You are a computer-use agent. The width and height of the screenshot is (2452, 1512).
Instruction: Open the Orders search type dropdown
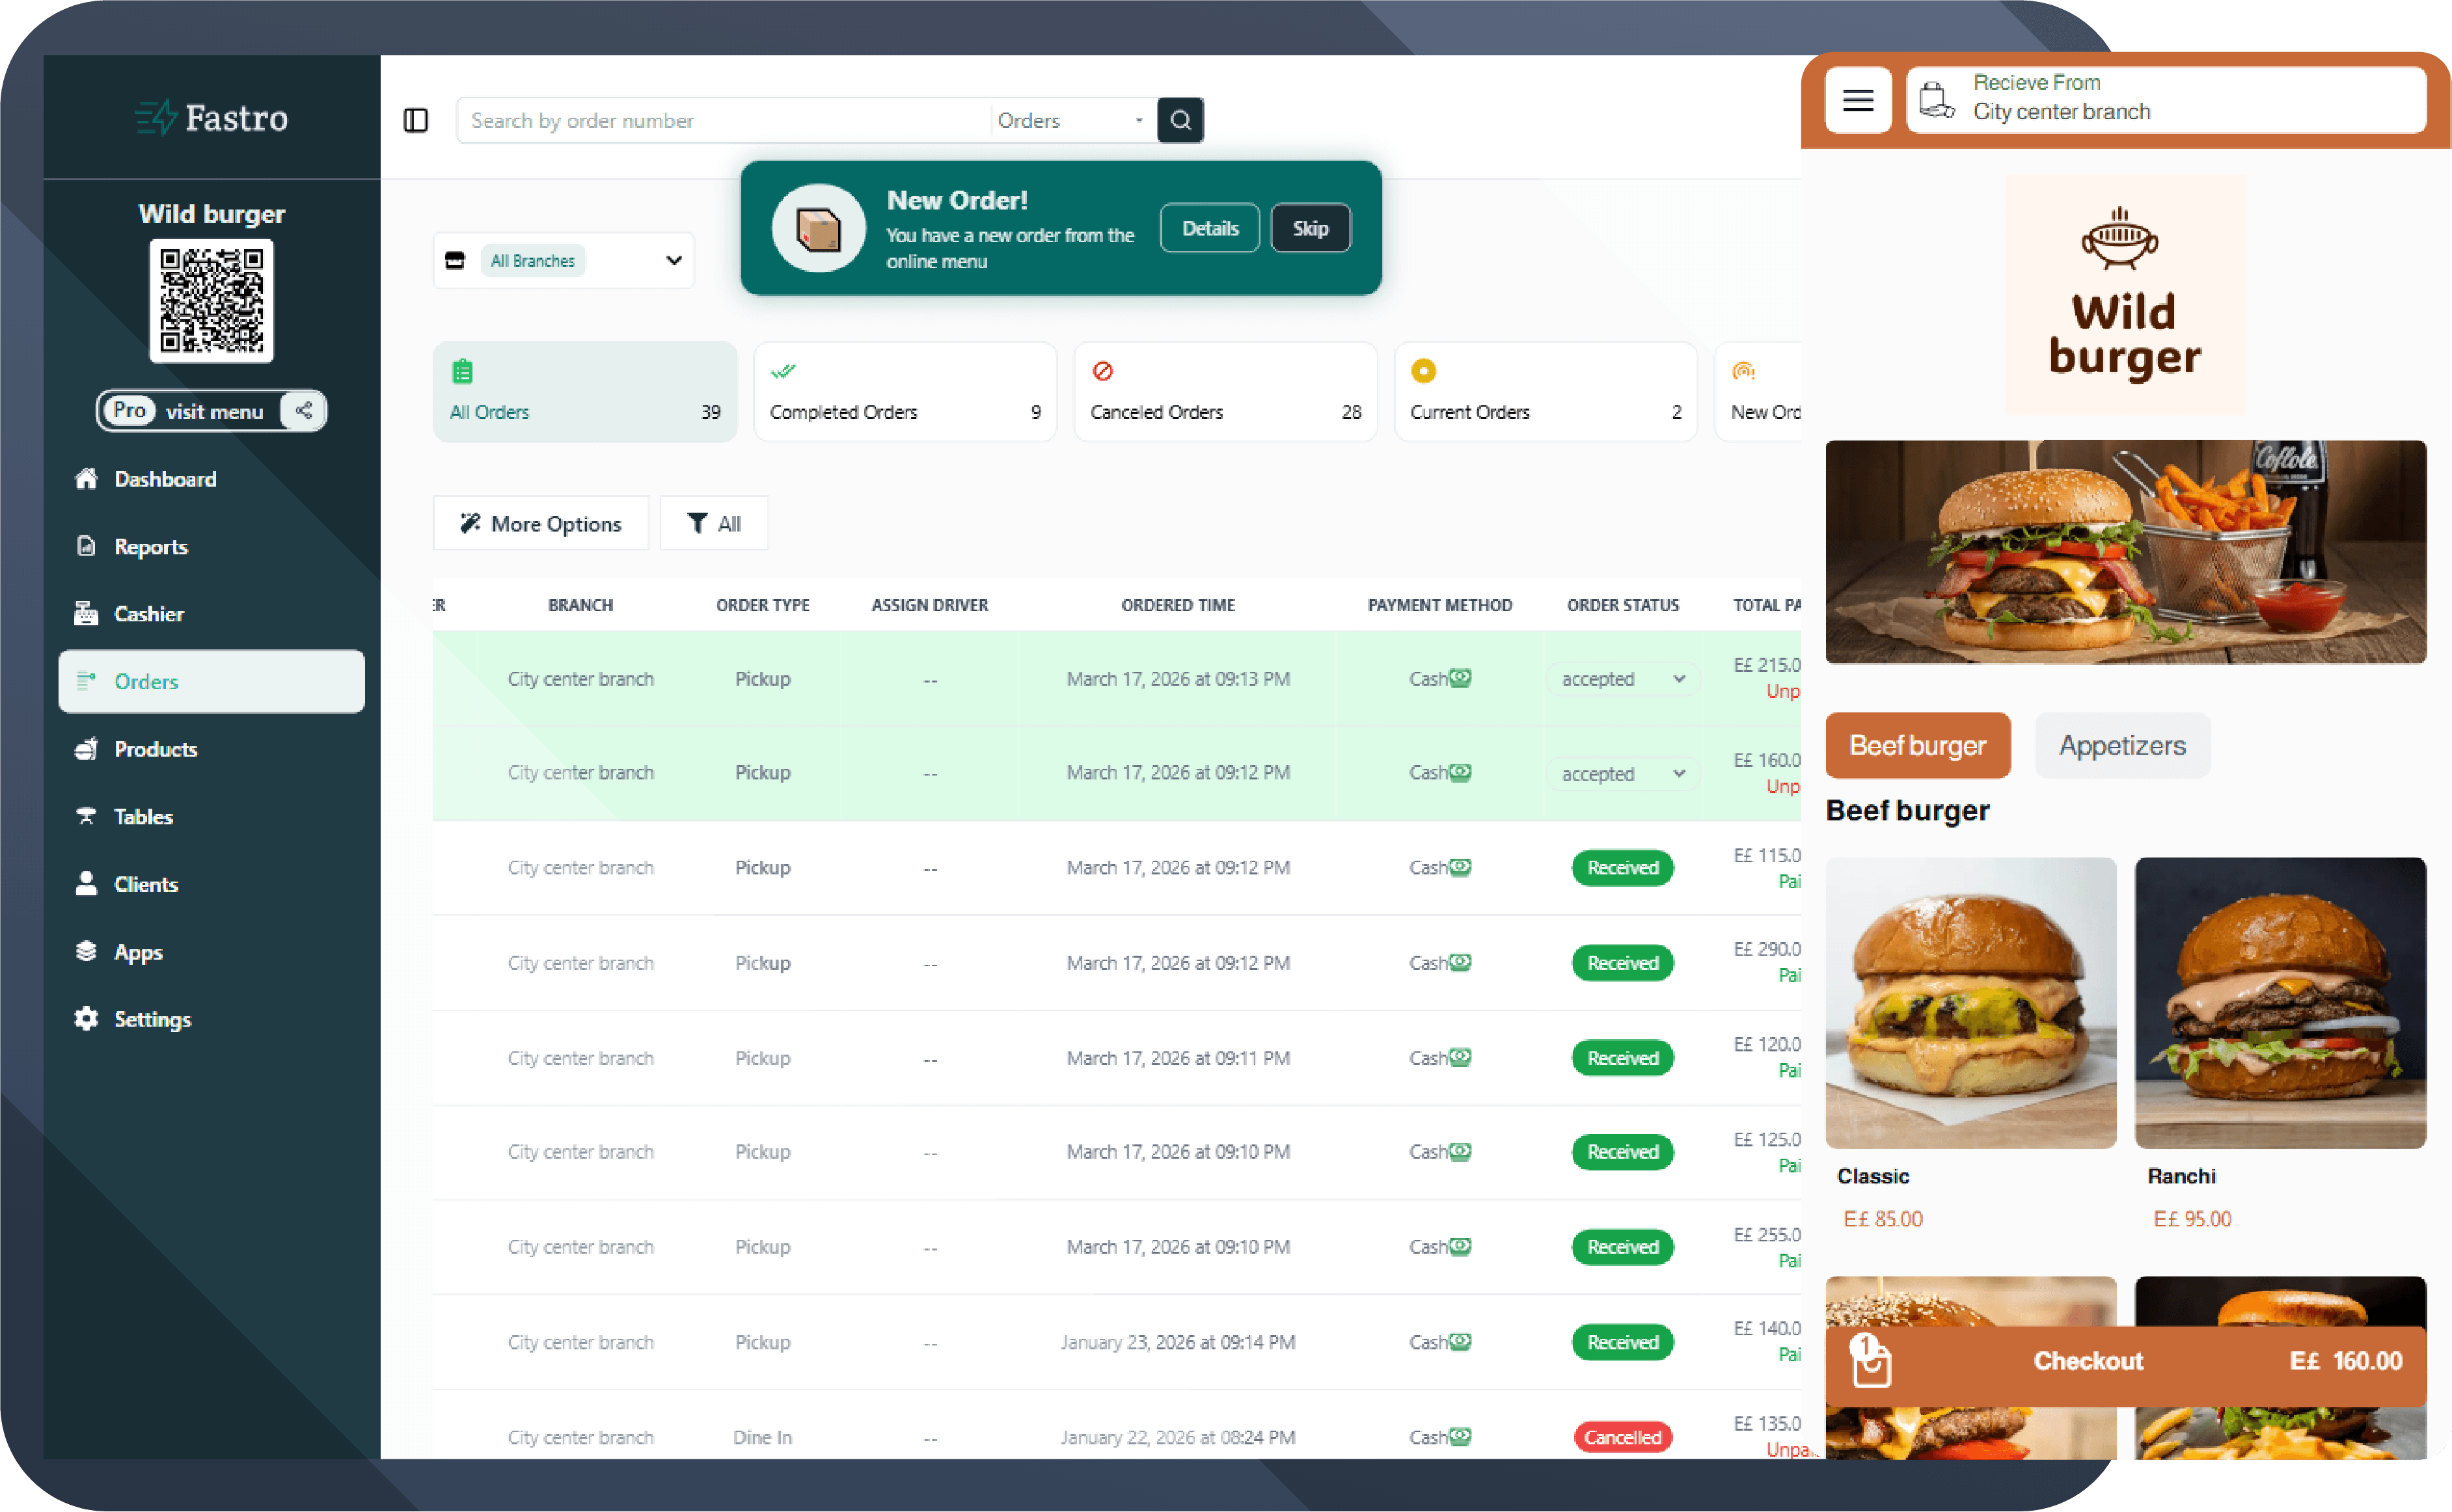(x=1071, y=120)
